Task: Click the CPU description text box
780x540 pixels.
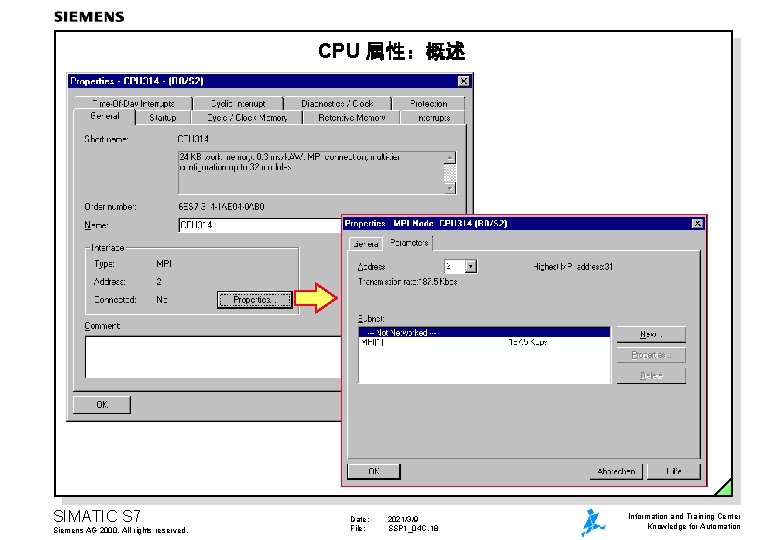Action: (x=317, y=173)
